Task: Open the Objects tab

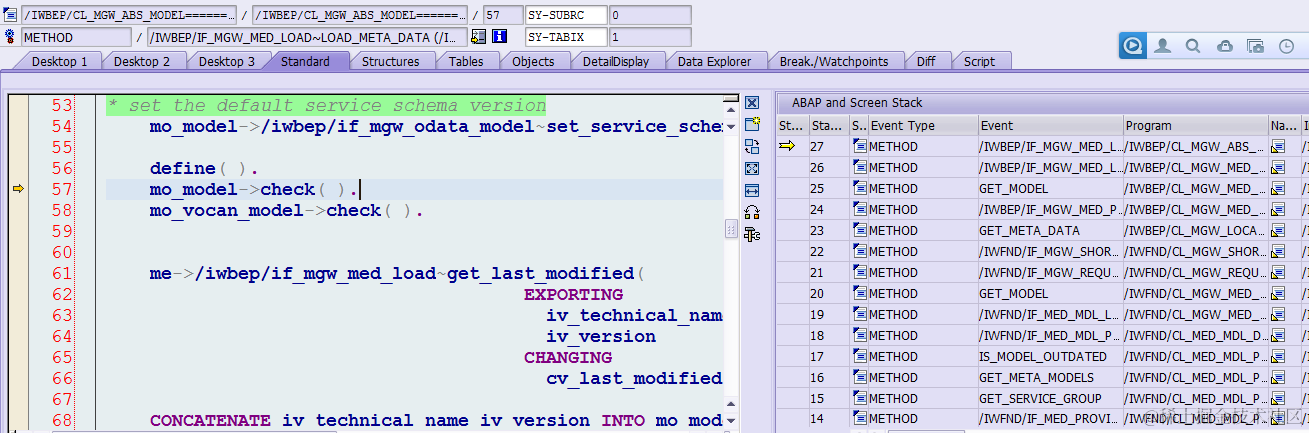Action: pos(533,61)
